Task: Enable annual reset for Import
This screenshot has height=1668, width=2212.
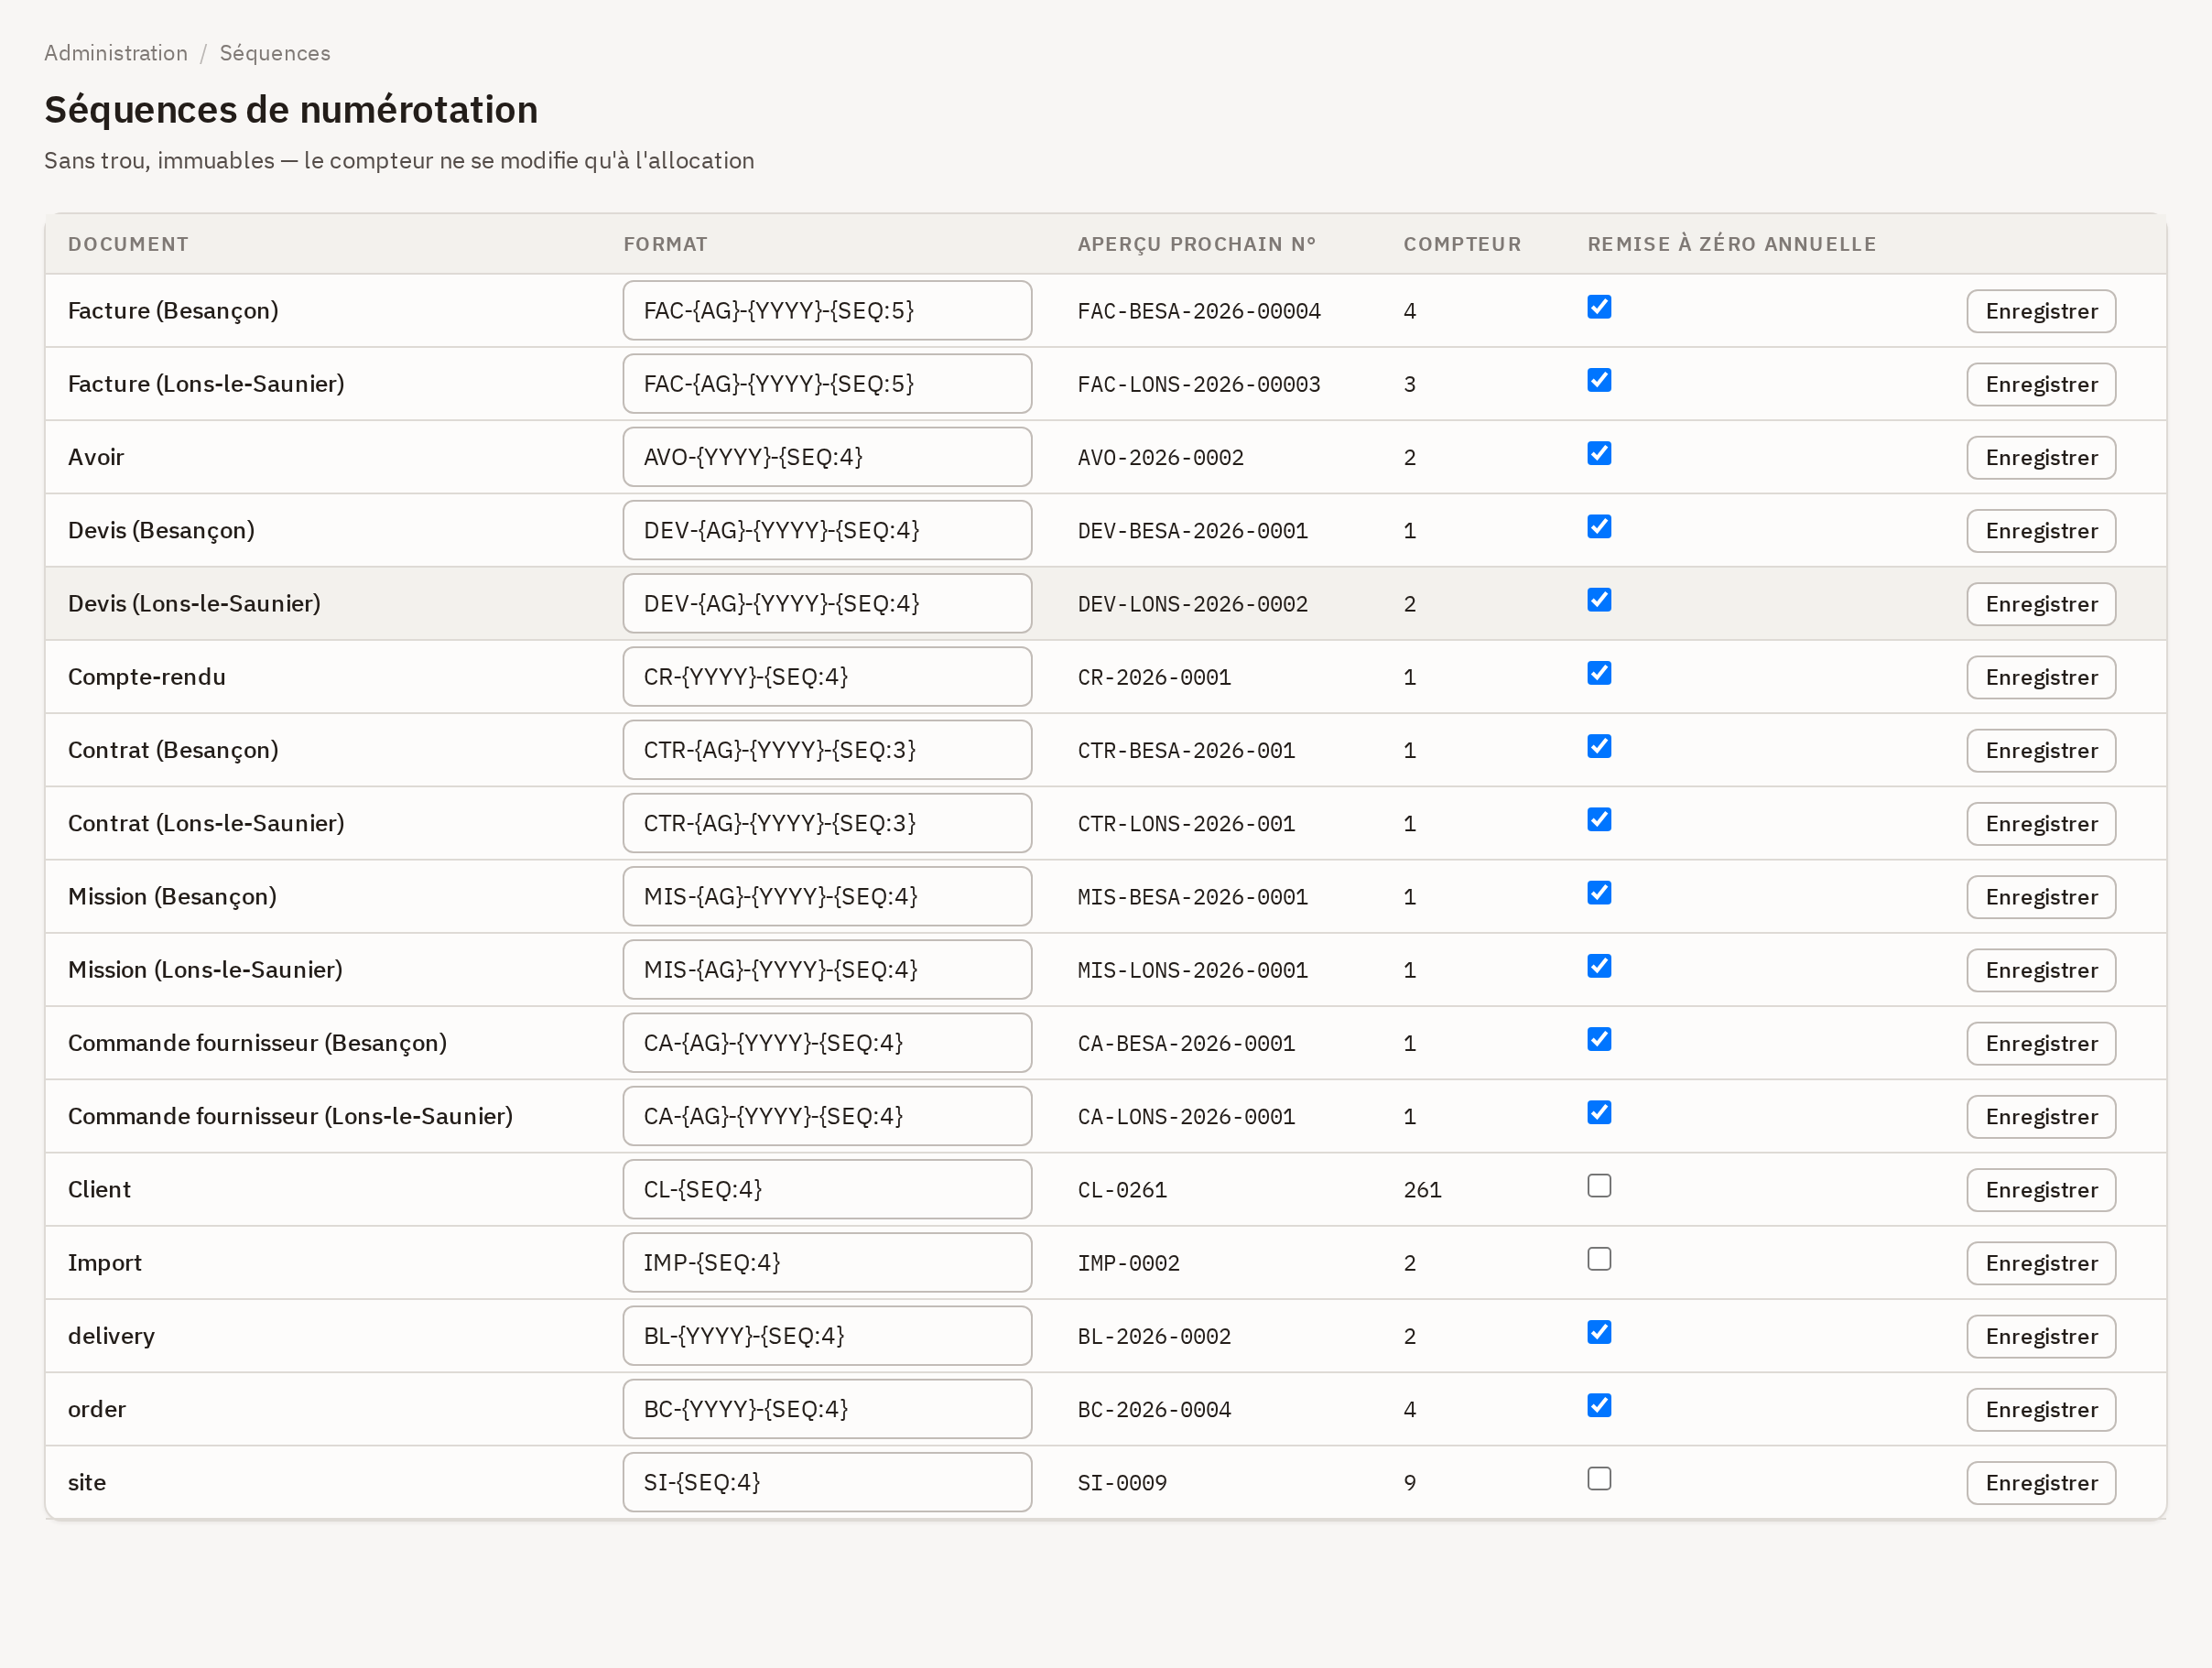Action: (x=1599, y=1259)
